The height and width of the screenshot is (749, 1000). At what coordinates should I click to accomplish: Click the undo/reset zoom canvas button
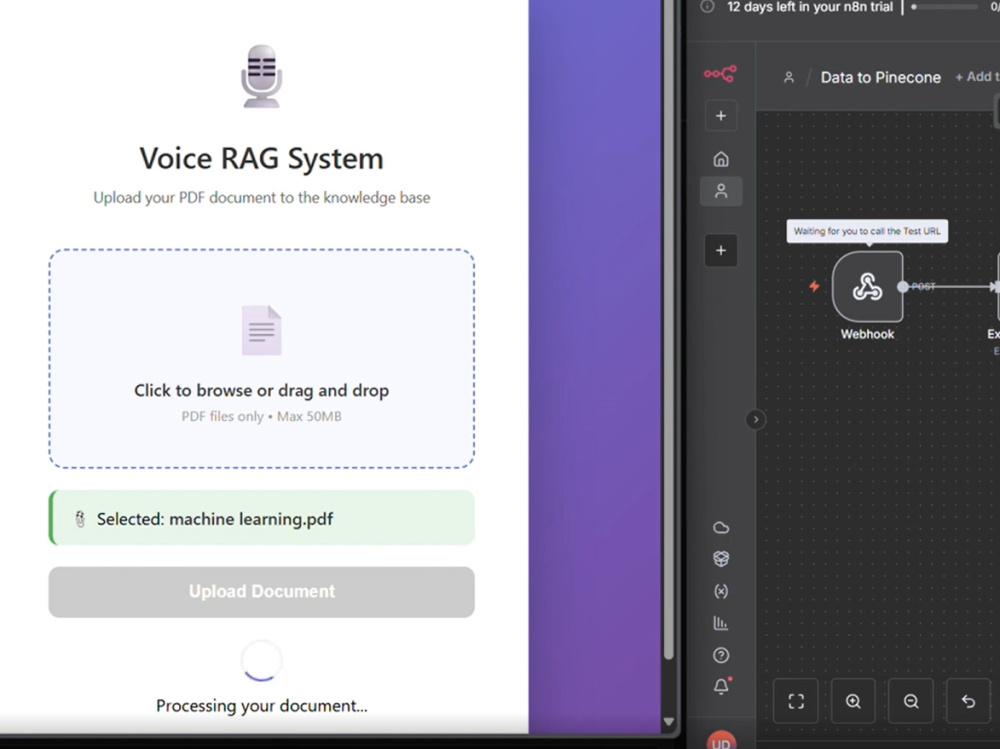pos(968,702)
